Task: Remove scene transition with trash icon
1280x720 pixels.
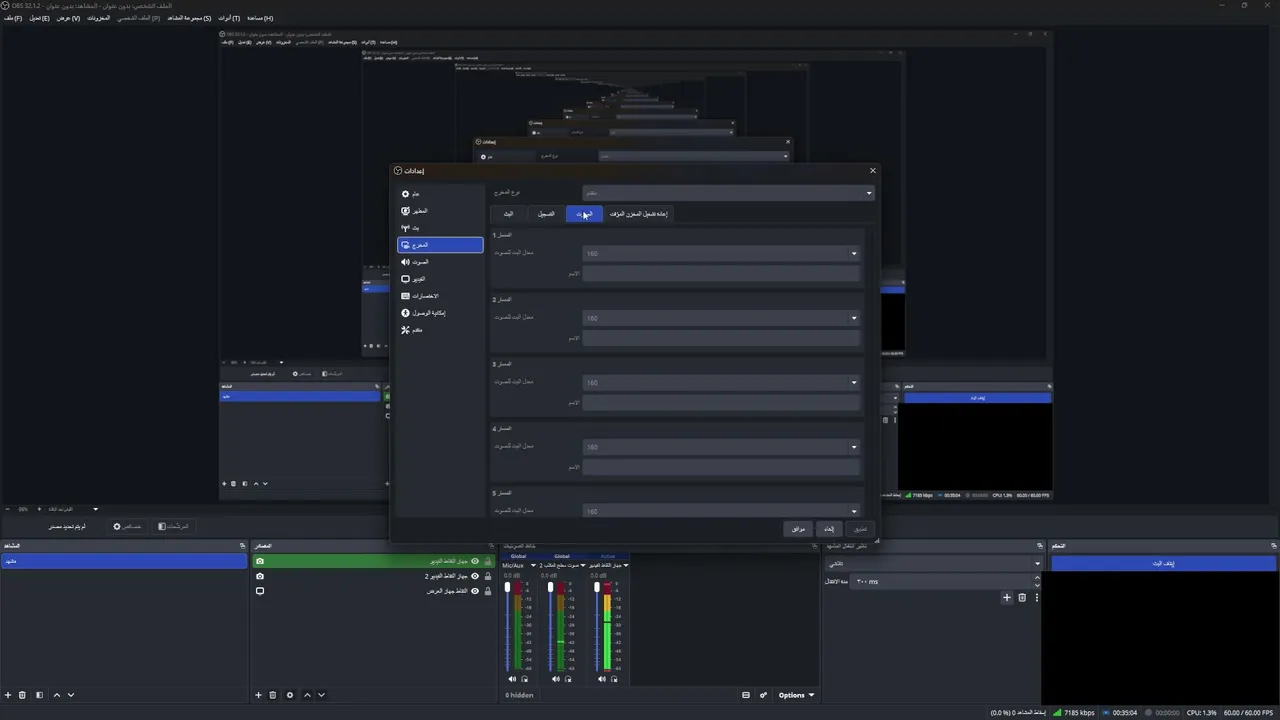Action: pos(1022,598)
